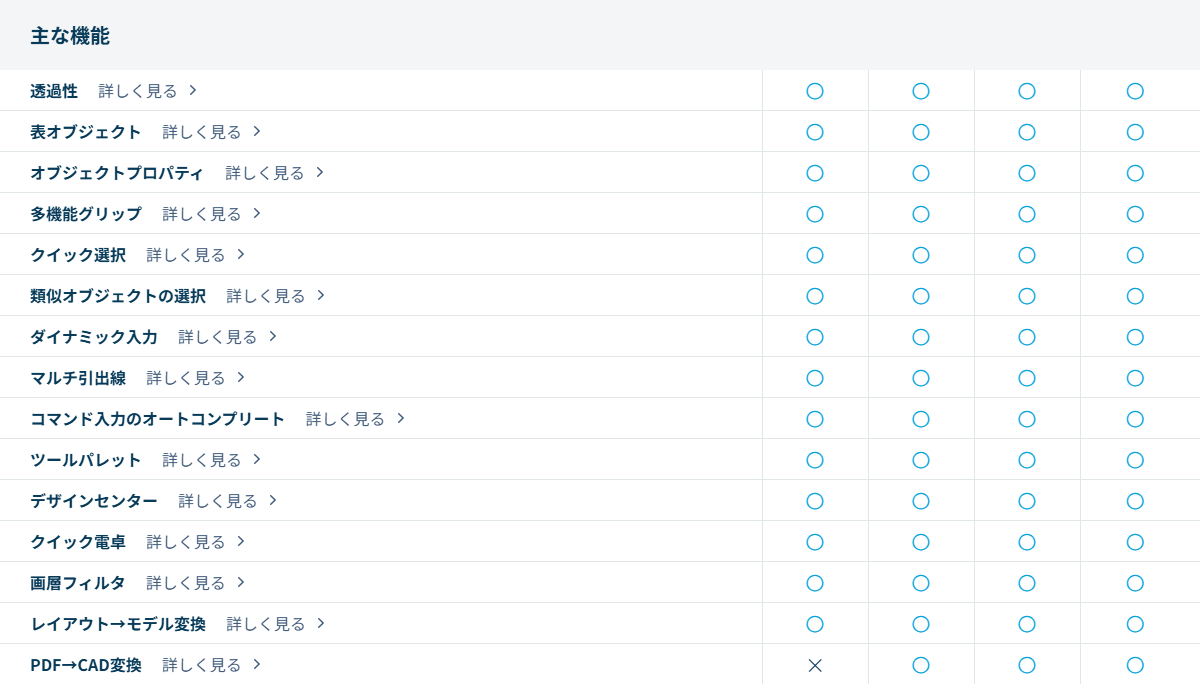Click レイアウト→モデル変換 詳しく見る link
1200x684 pixels.
[x=266, y=624]
